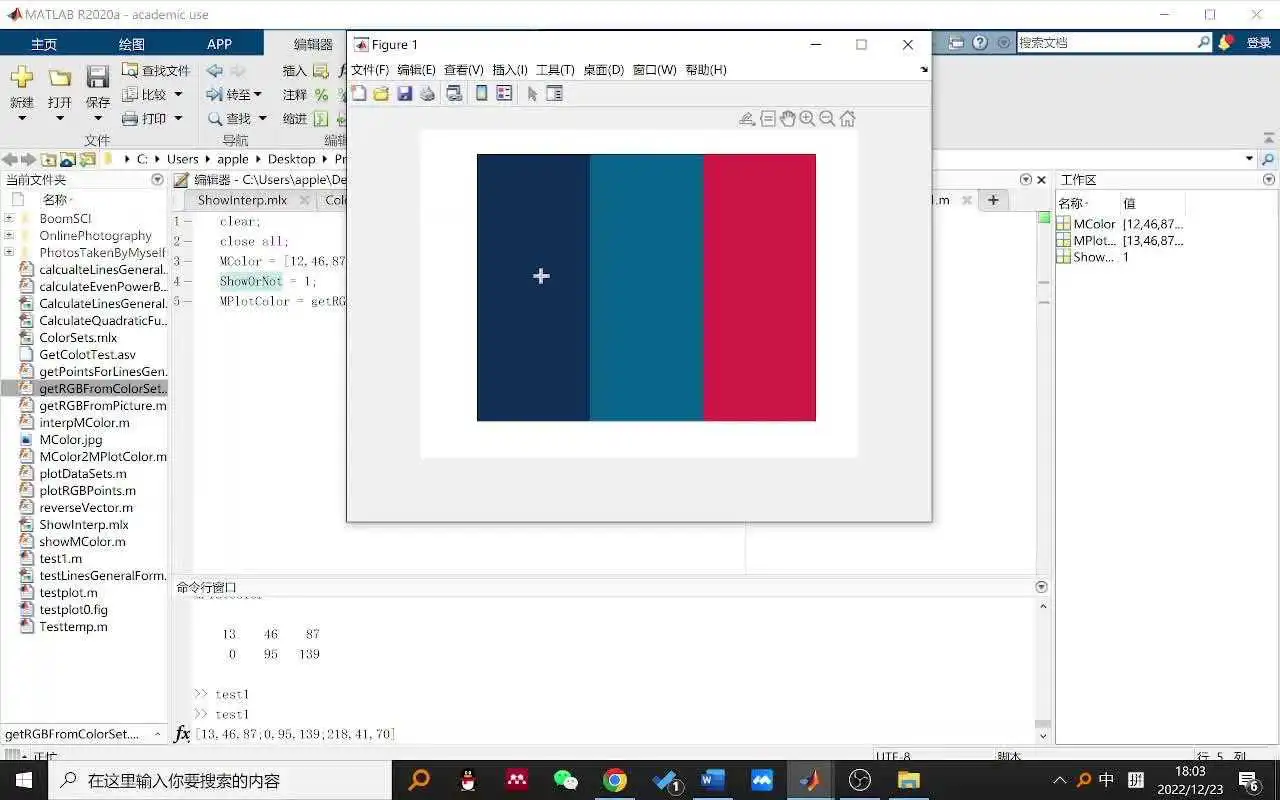
Task: Open the property inspector icon in Figure toolbar
Action: point(555,94)
